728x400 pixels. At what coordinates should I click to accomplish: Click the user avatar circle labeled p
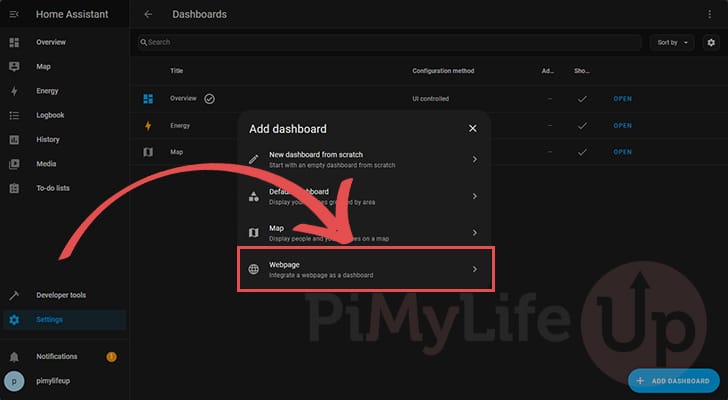pyautogui.click(x=14, y=381)
